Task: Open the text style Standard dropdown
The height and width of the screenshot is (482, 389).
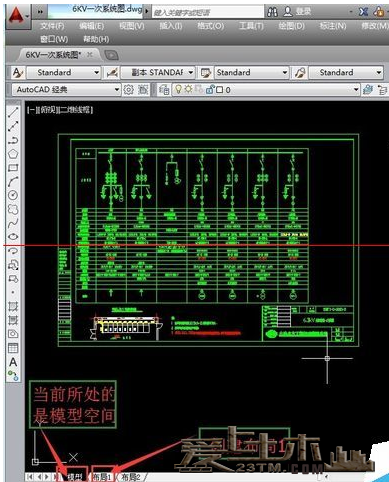Action: 97,72
